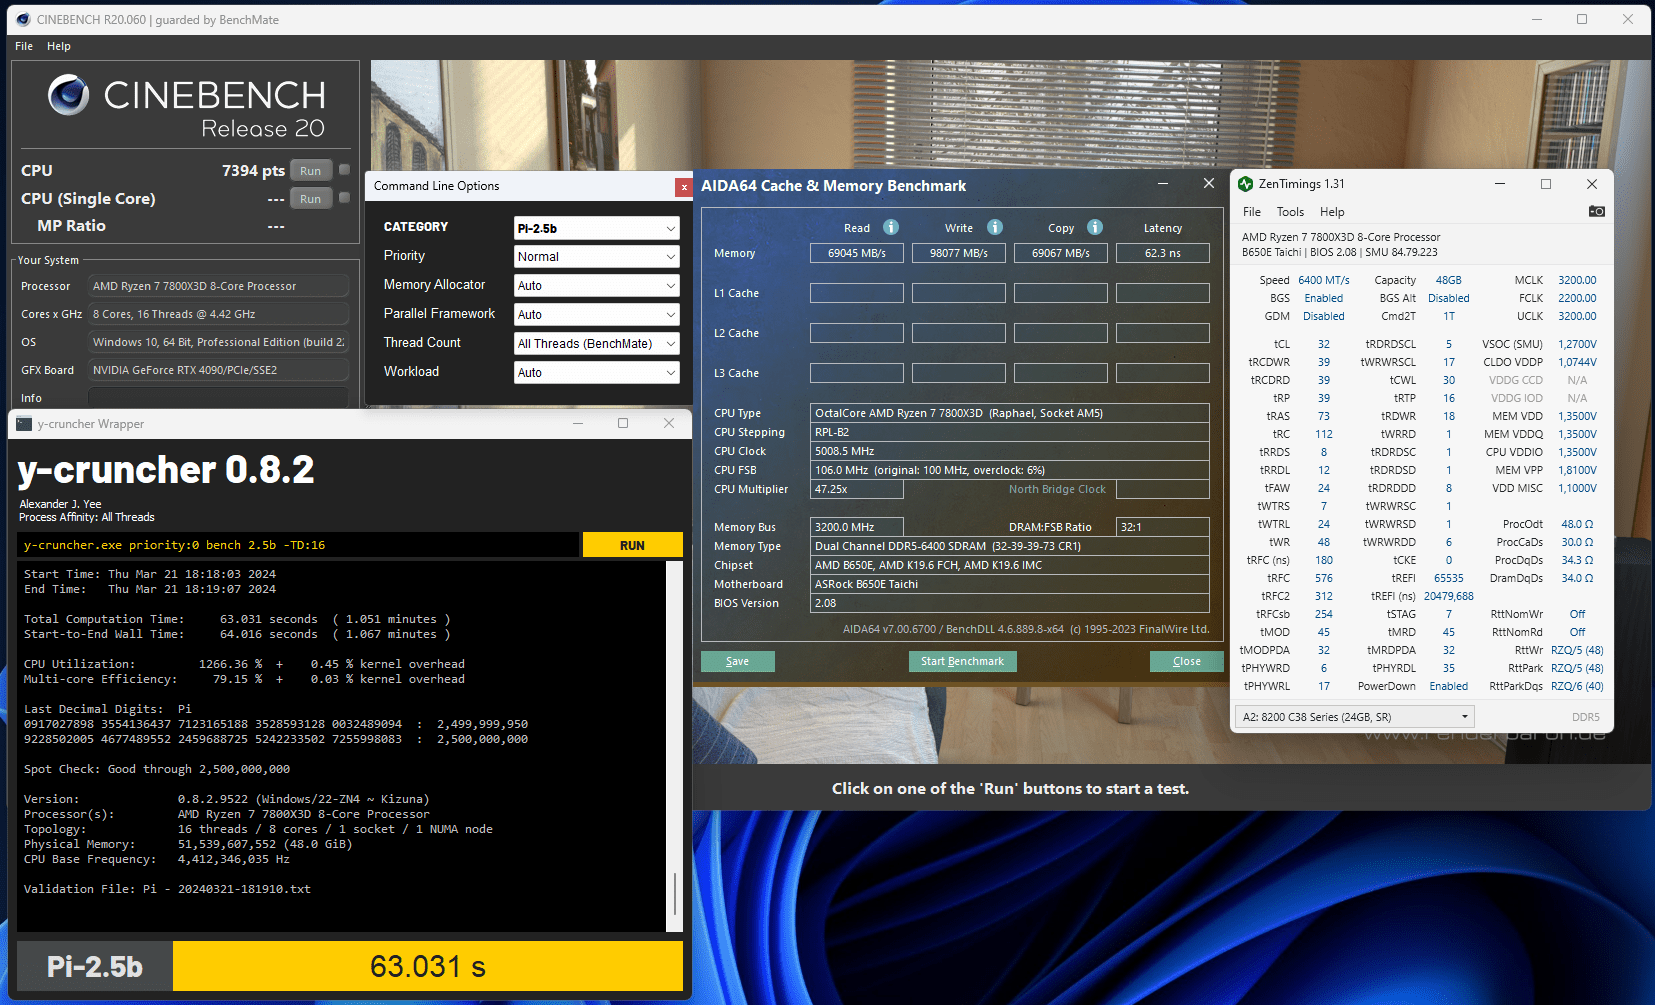This screenshot has width=1655, height=1005.
Task: Click the Capacity value 48GB
Action: point(1449,280)
